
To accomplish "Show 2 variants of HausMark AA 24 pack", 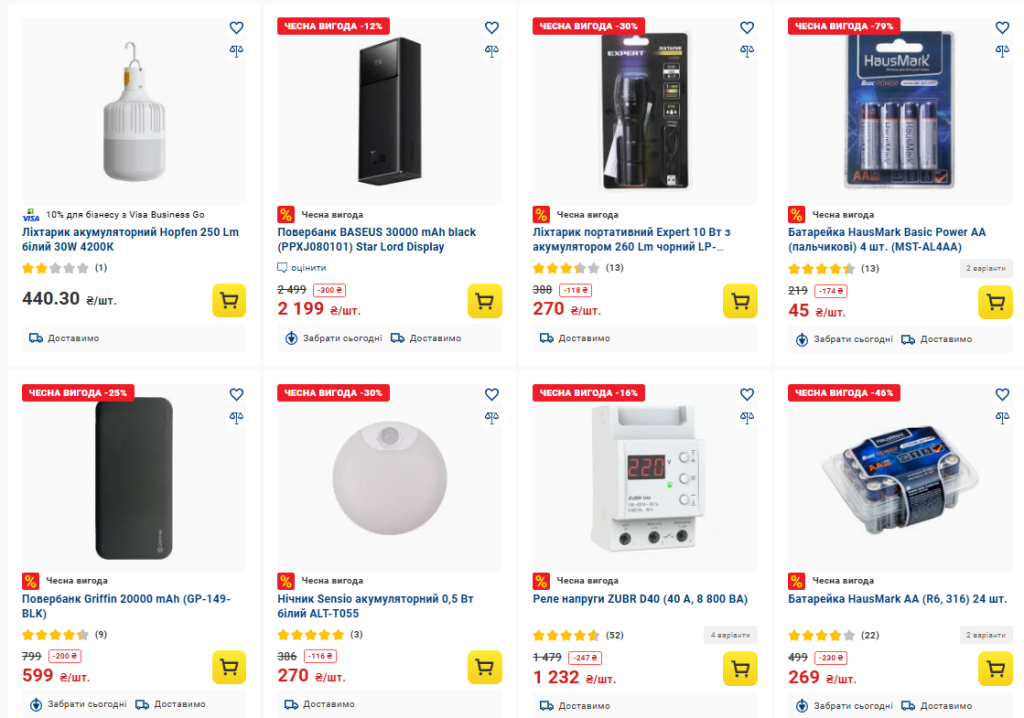I will pyautogui.click(x=987, y=635).
